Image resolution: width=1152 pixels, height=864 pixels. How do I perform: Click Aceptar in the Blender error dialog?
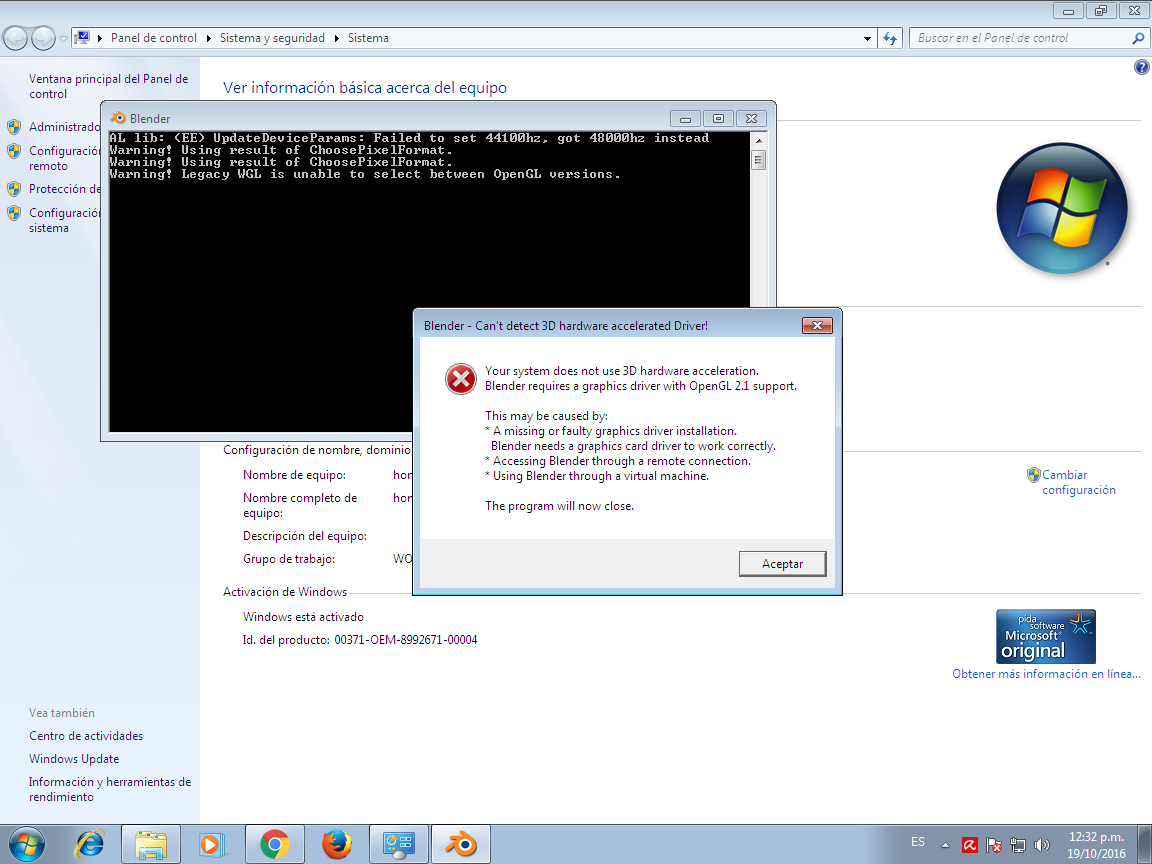tap(782, 564)
